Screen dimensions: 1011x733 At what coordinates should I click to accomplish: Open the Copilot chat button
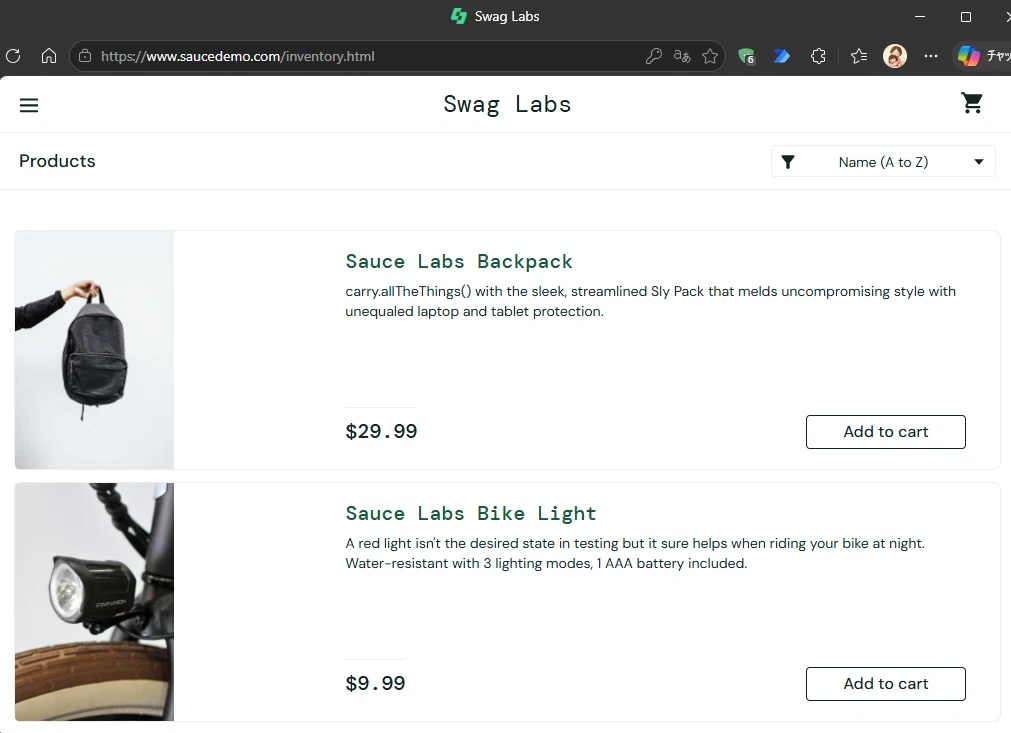pyautogui.click(x=982, y=56)
